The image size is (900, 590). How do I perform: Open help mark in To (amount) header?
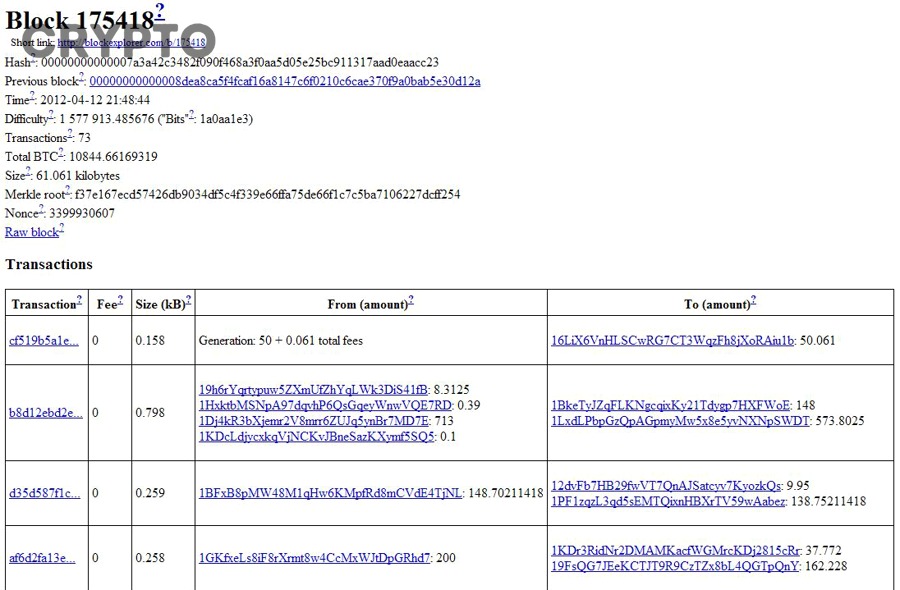point(754,300)
